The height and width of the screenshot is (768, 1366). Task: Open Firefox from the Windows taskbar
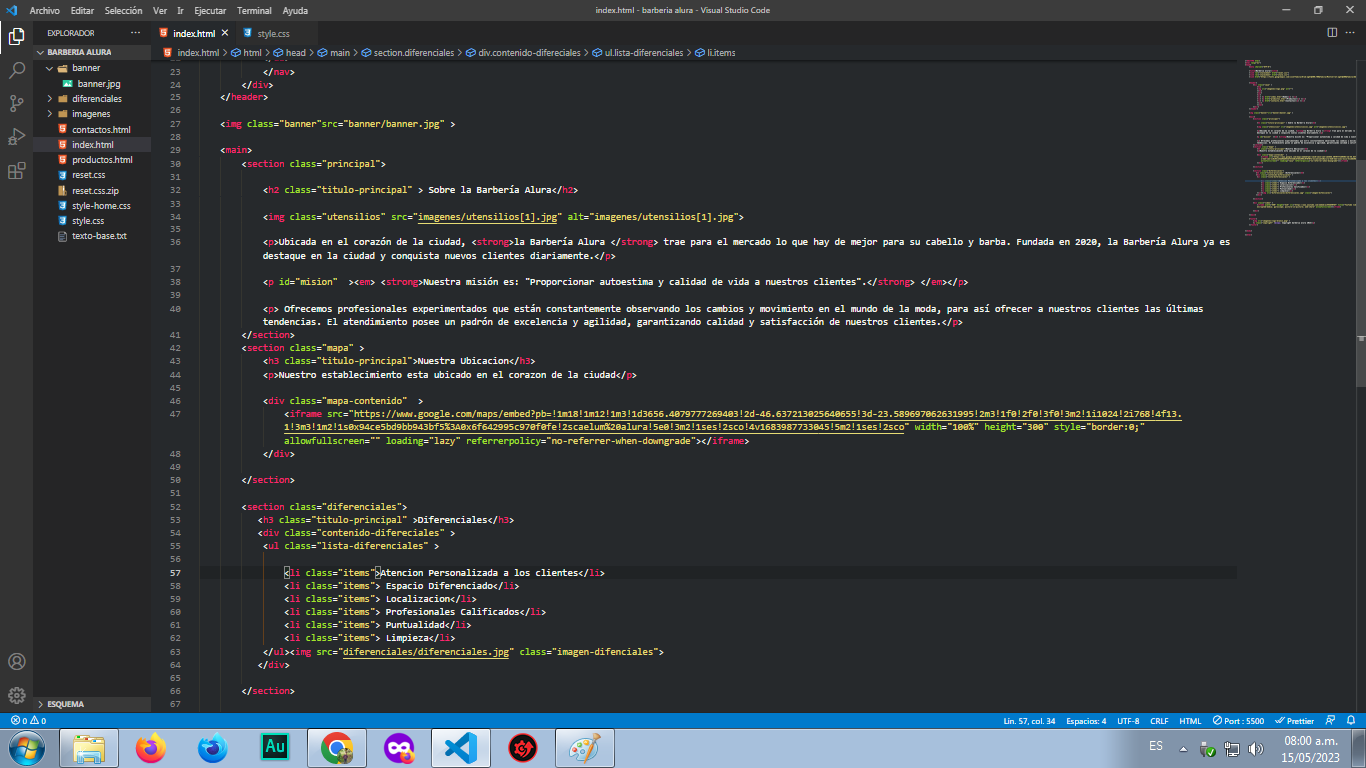[151, 747]
